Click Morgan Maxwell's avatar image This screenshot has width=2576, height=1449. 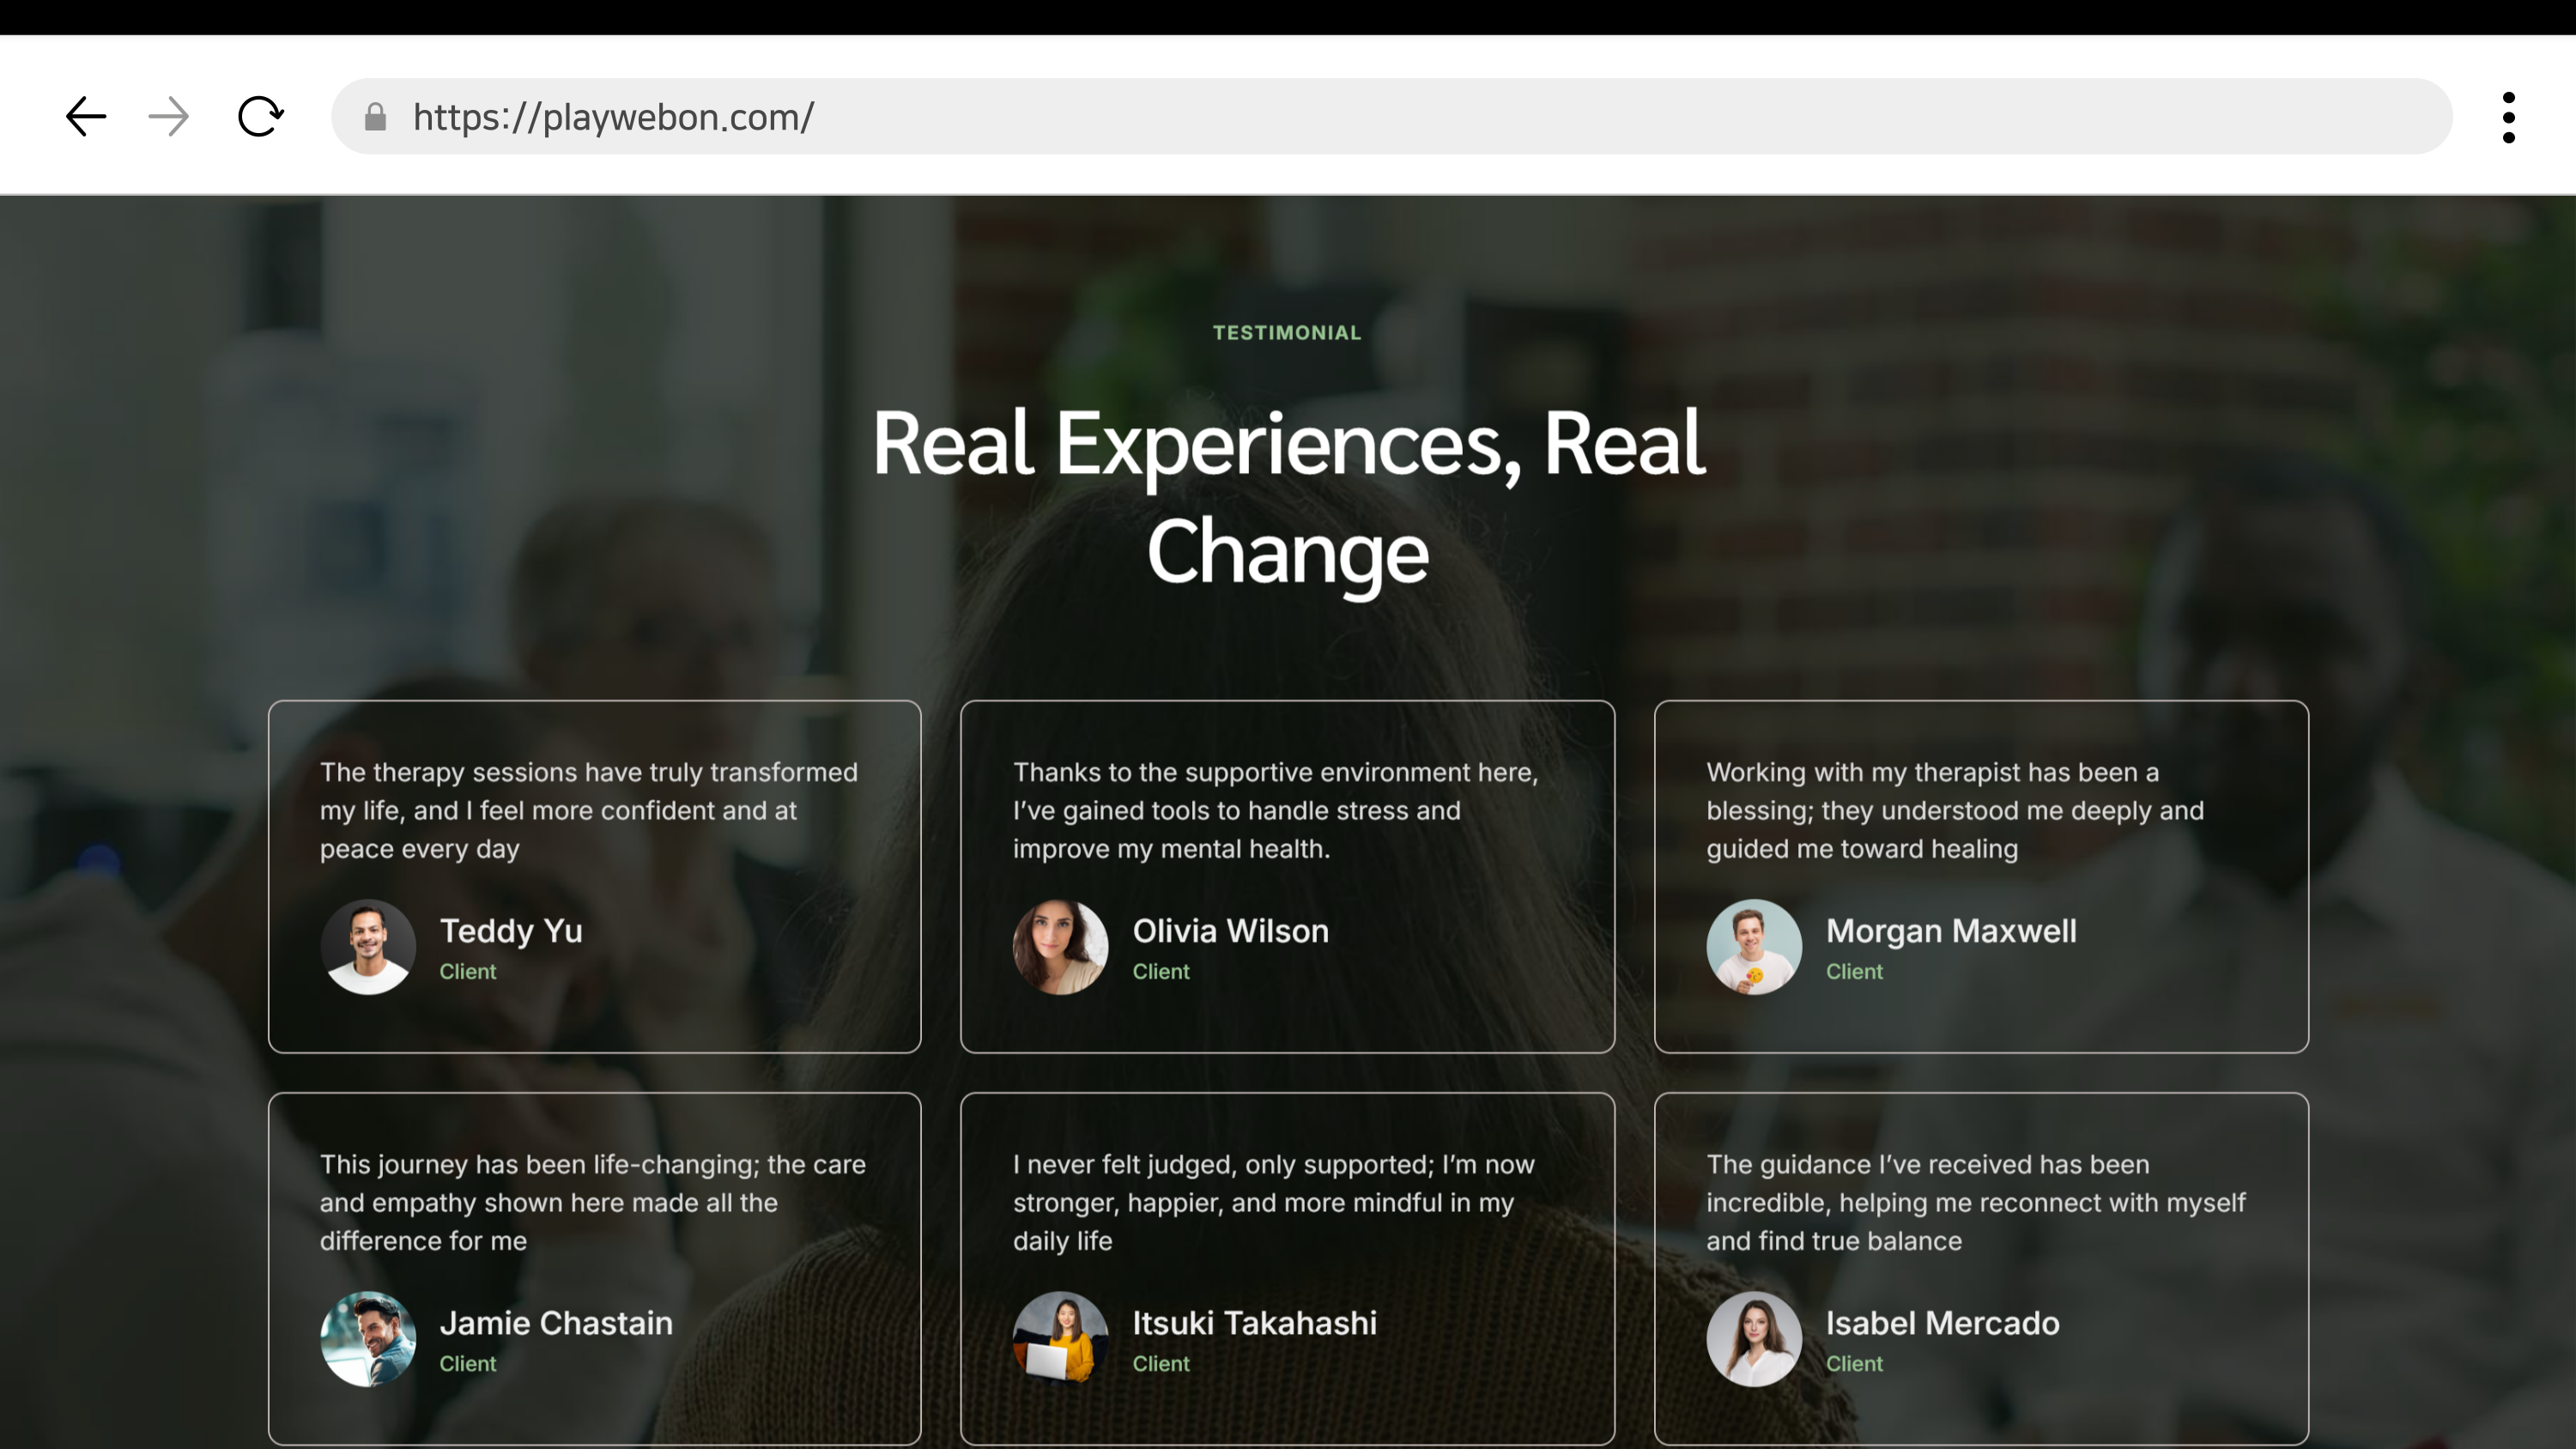(1753, 946)
